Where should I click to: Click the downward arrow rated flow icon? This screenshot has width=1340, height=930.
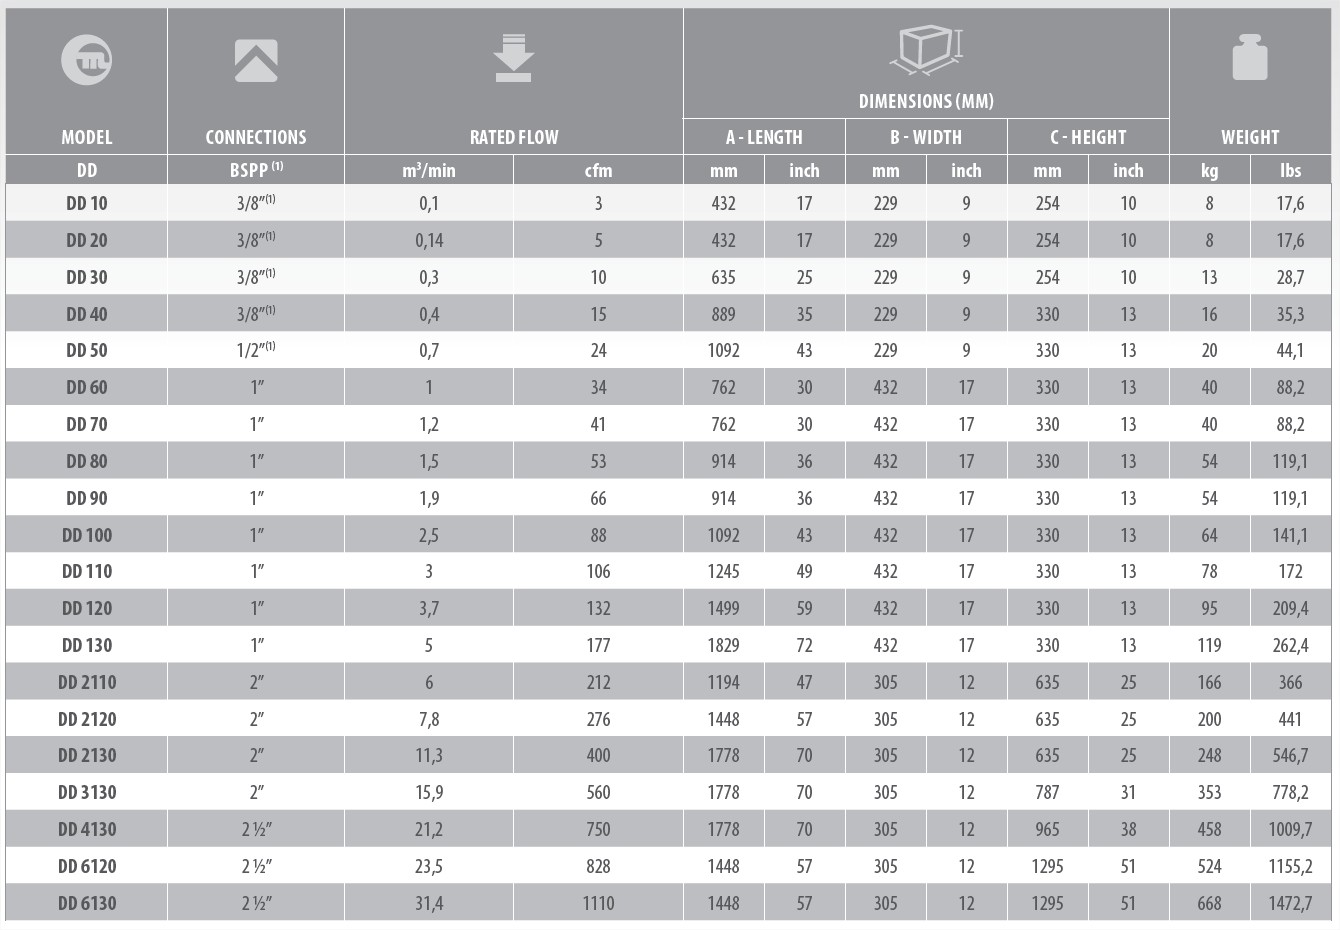513,58
